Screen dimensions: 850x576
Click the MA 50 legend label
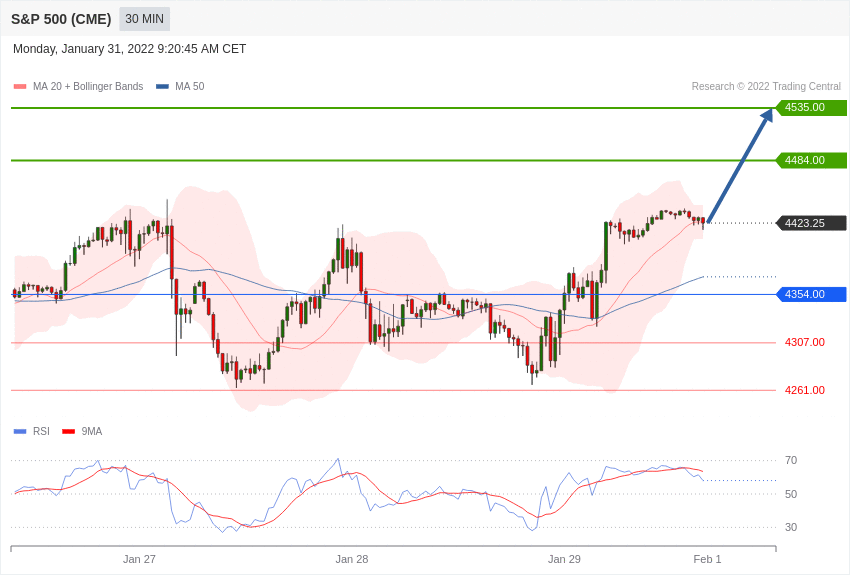(190, 86)
